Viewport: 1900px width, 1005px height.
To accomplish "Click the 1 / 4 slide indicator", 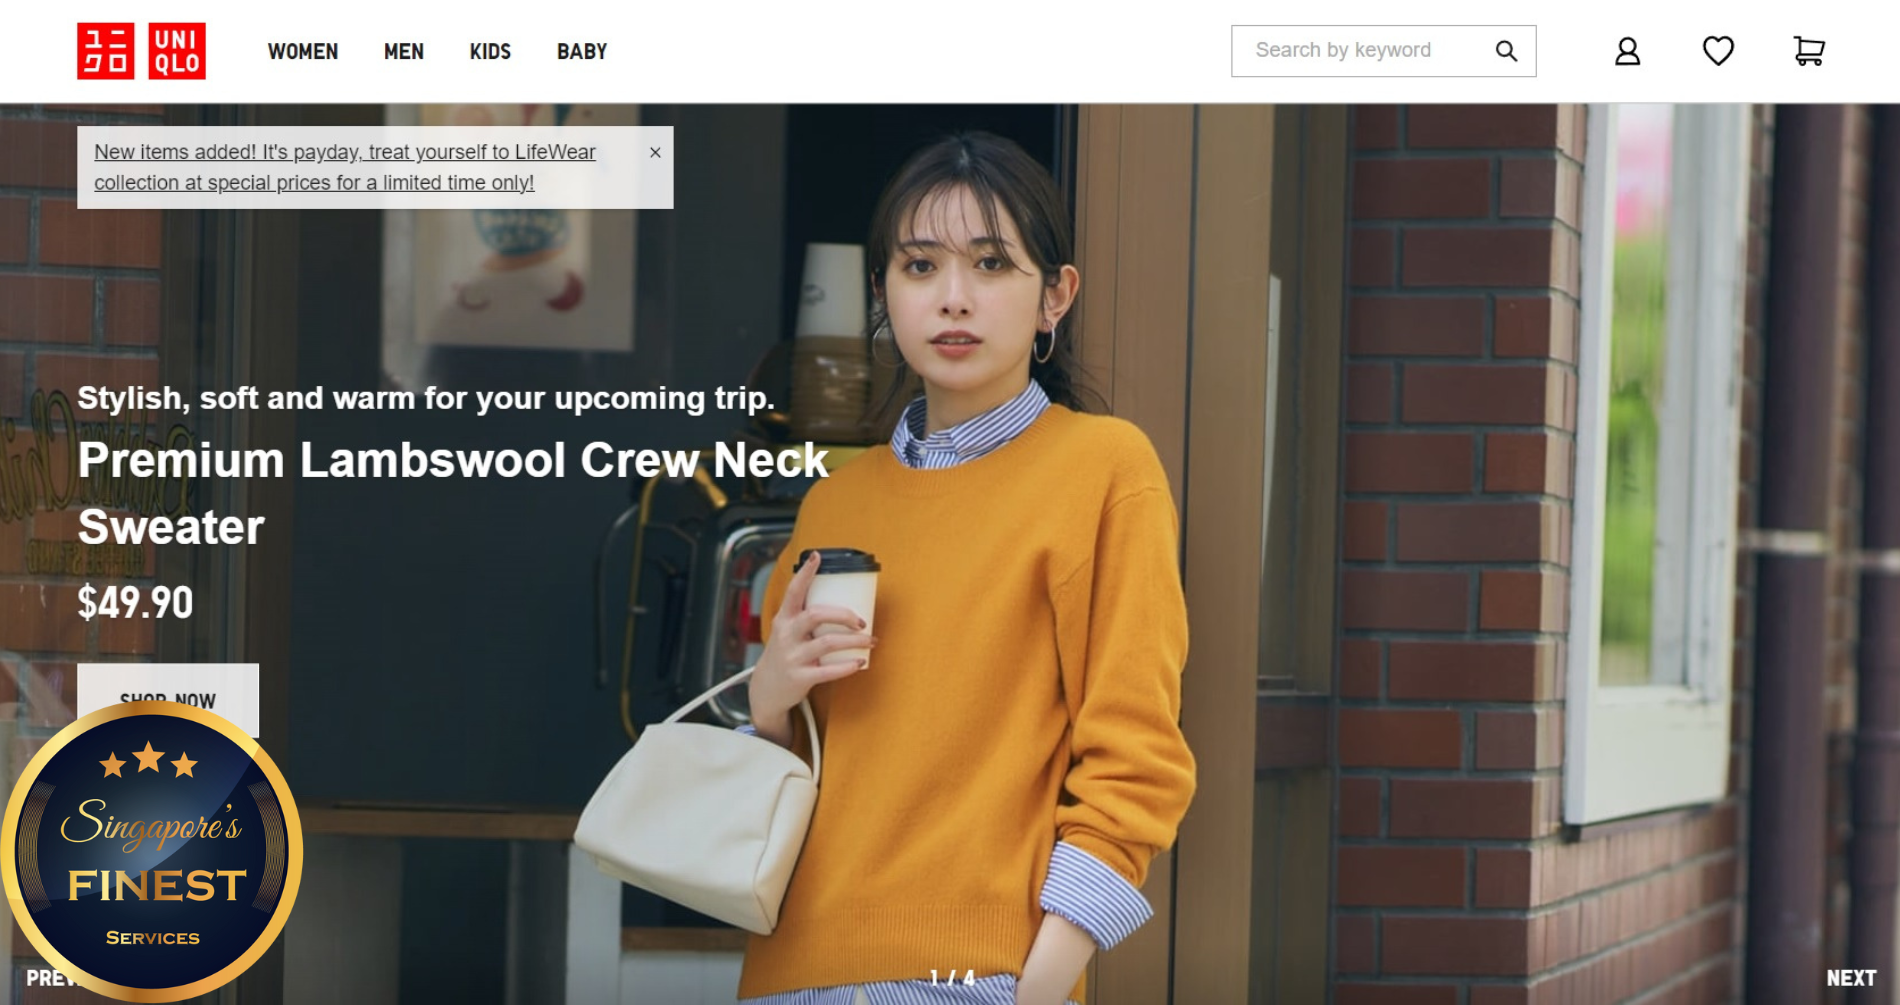I will 951,978.
